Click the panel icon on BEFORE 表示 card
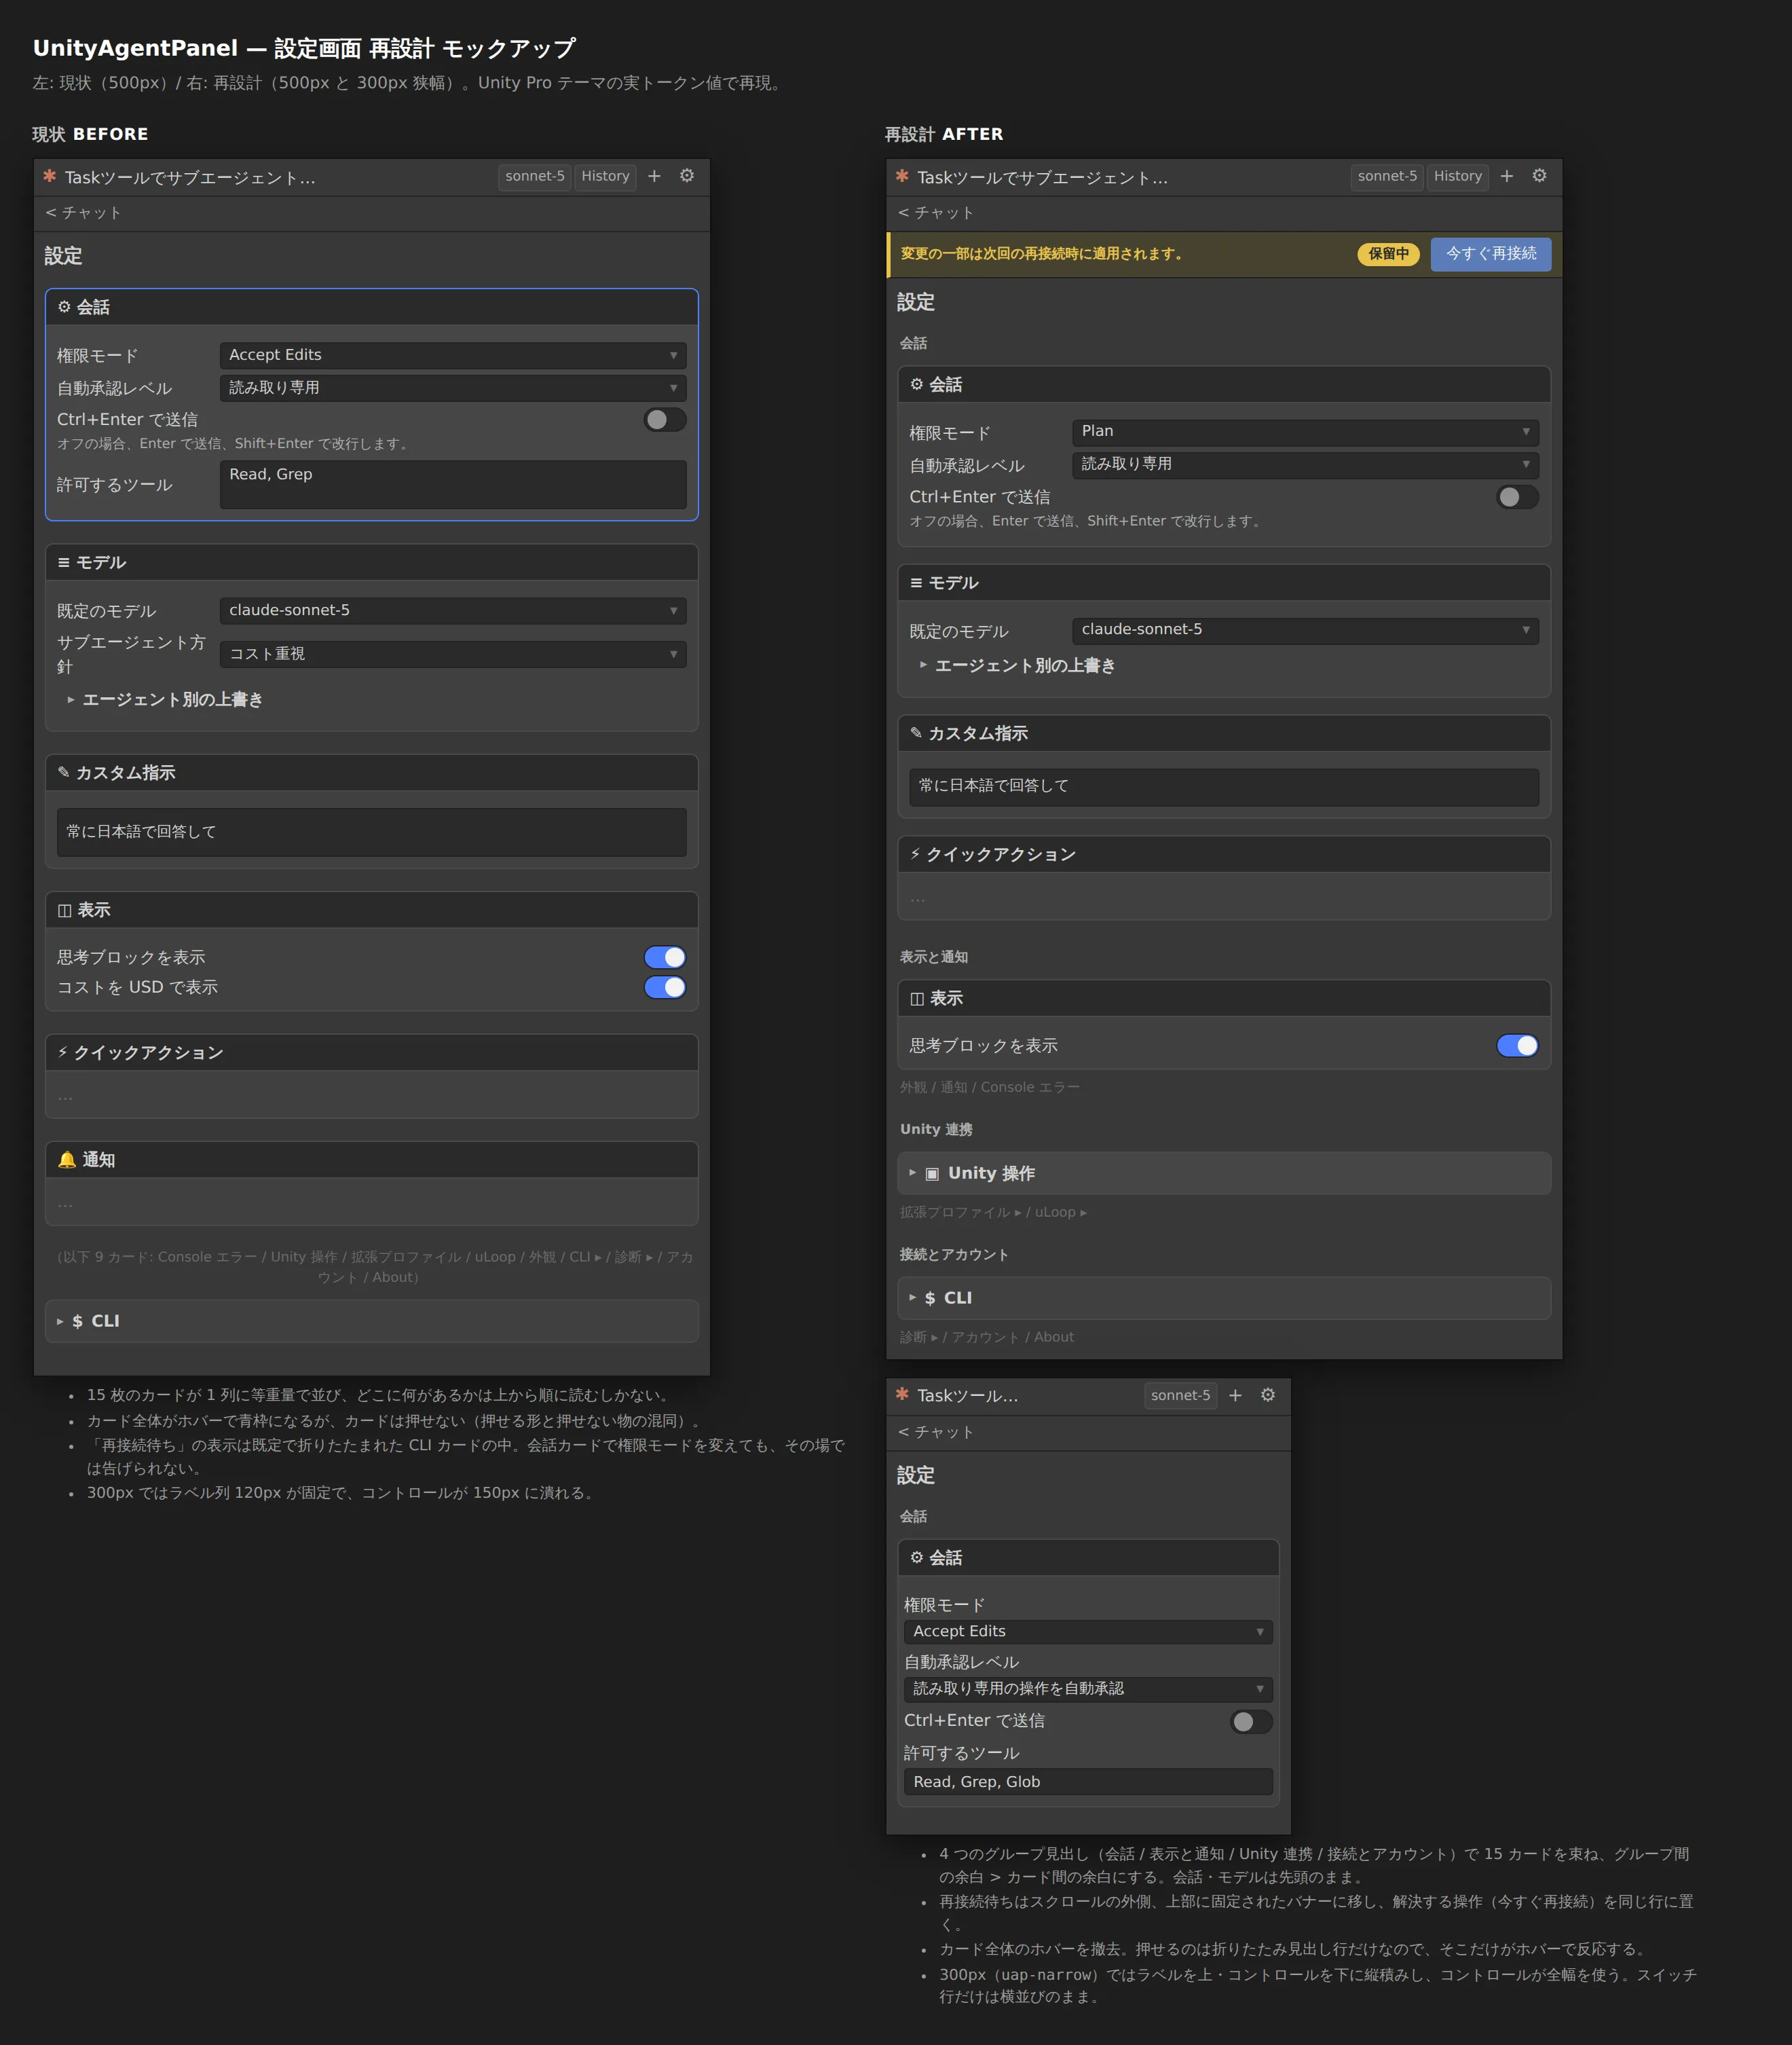The width and height of the screenshot is (1792, 2045). click(64, 910)
